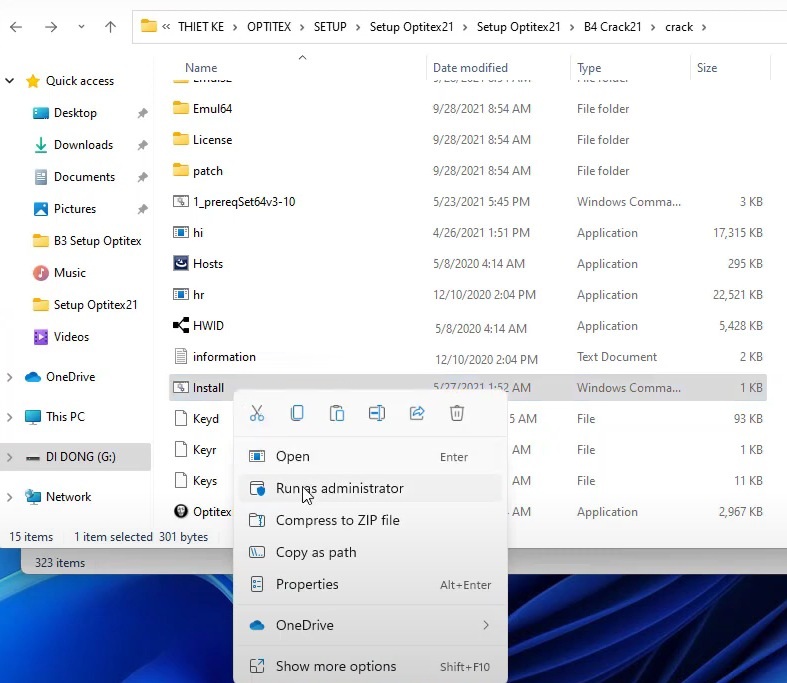
Task: Click the Share icon in context menu
Action: tap(417, 413)
